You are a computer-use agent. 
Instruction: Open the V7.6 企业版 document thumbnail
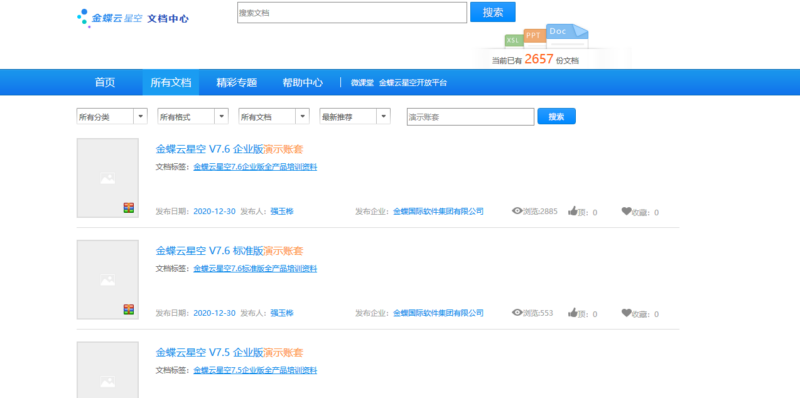pos(108,178)
